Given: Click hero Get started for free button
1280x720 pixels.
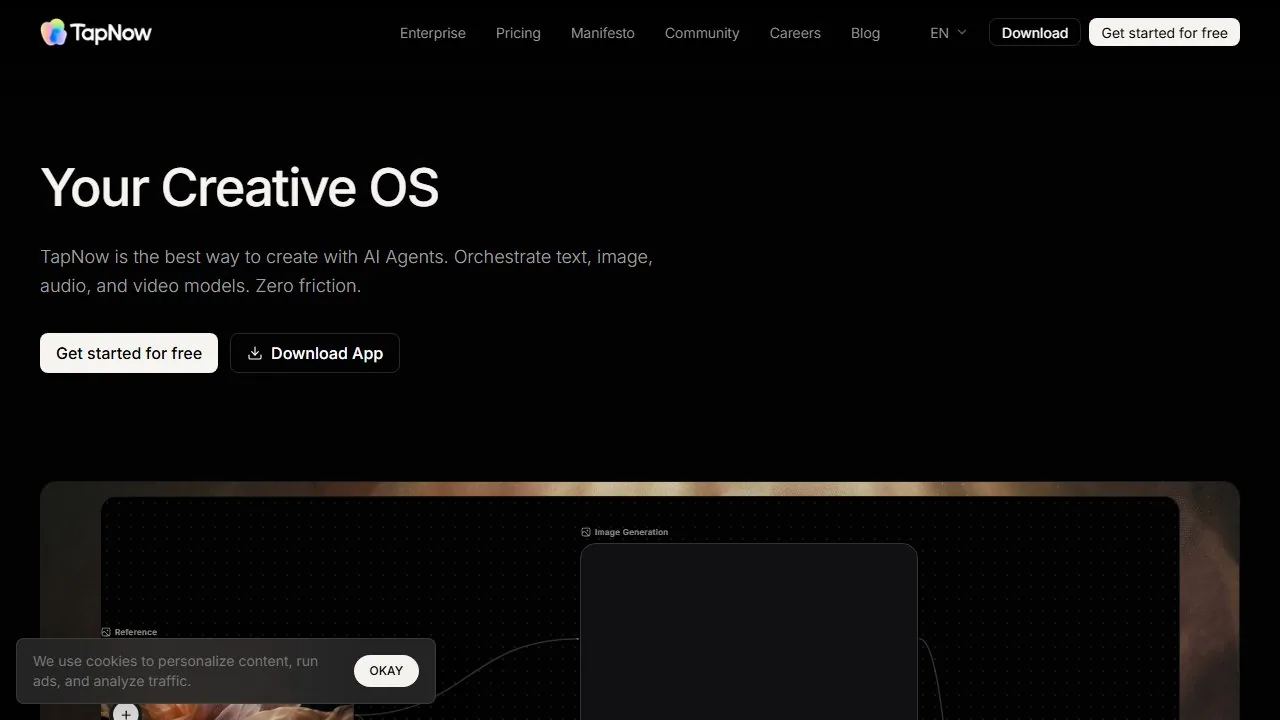Looking at the screenshot, I should coord(129,353).
